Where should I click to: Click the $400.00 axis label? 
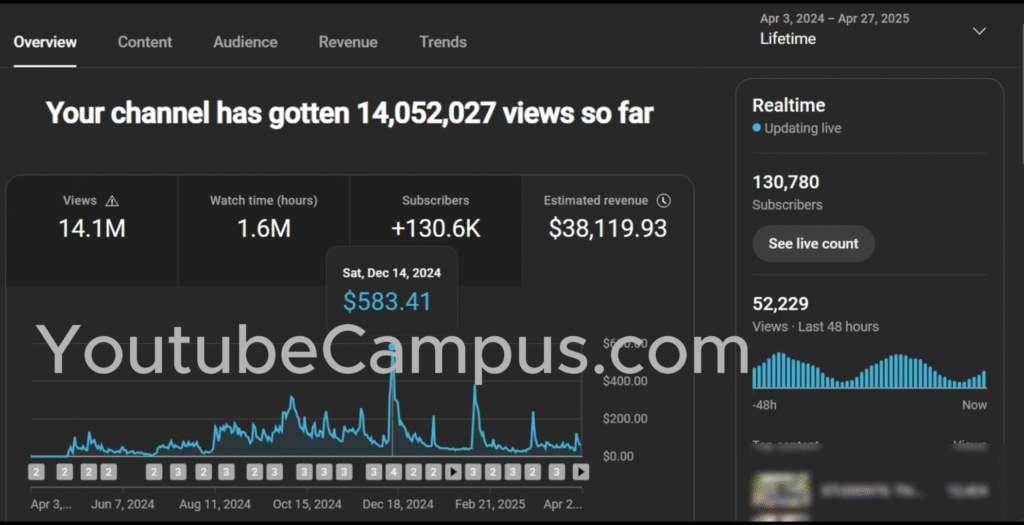625,381
